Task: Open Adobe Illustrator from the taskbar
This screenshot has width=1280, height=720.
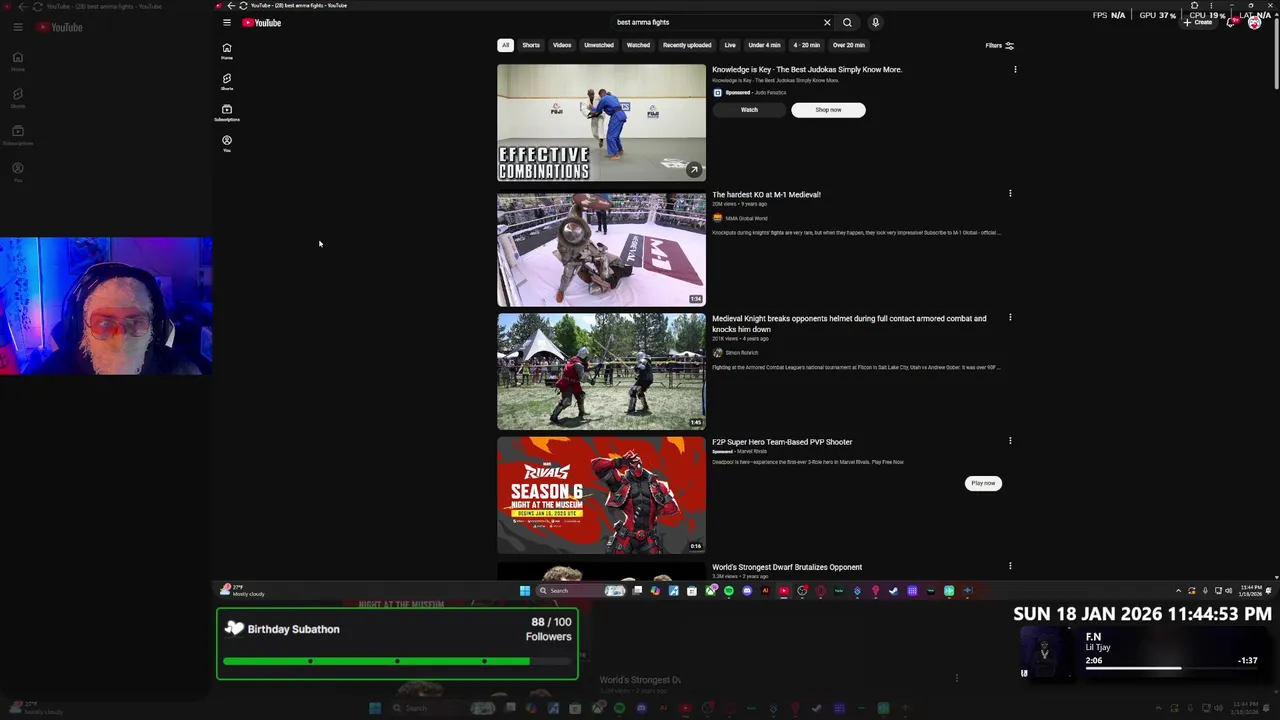Action: [x=766, y=591]
